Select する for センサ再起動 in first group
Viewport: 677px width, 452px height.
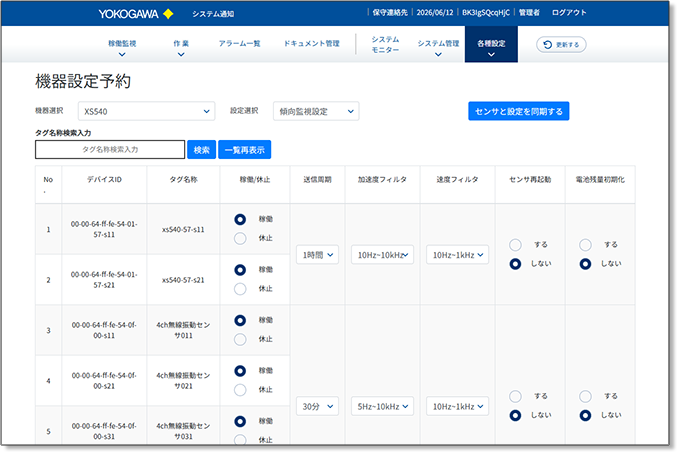(515, 245)
